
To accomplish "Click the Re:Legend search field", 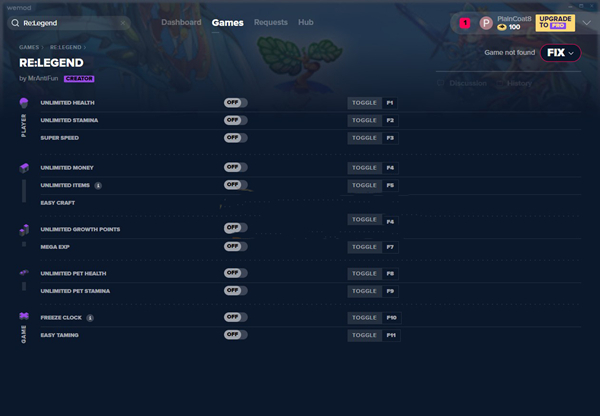I will tap(80, 22).
